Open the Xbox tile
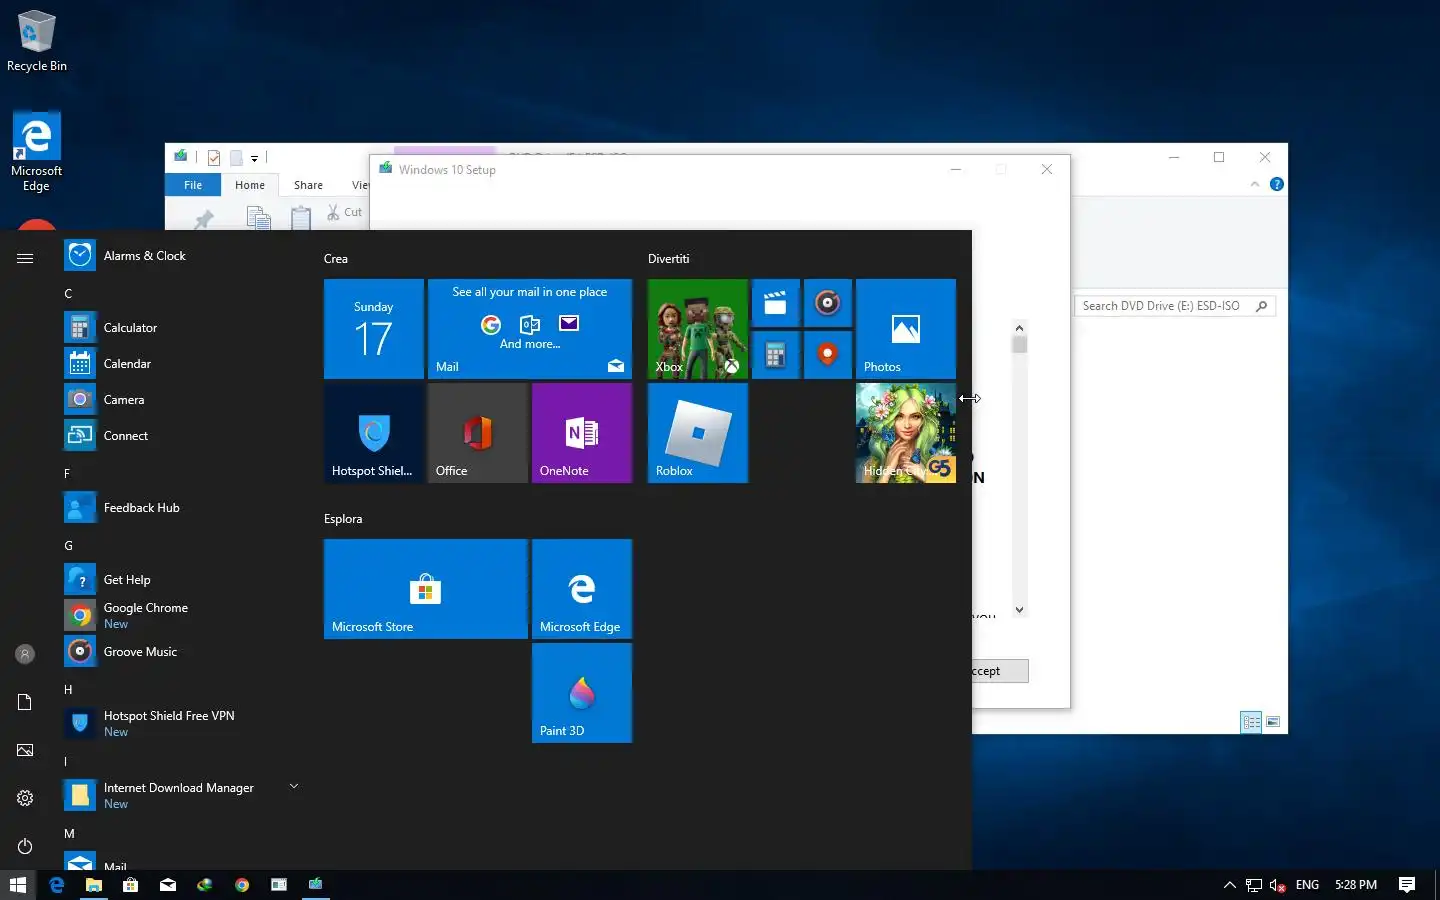Viewport: 1440px width, 900px height. [698, 329]
